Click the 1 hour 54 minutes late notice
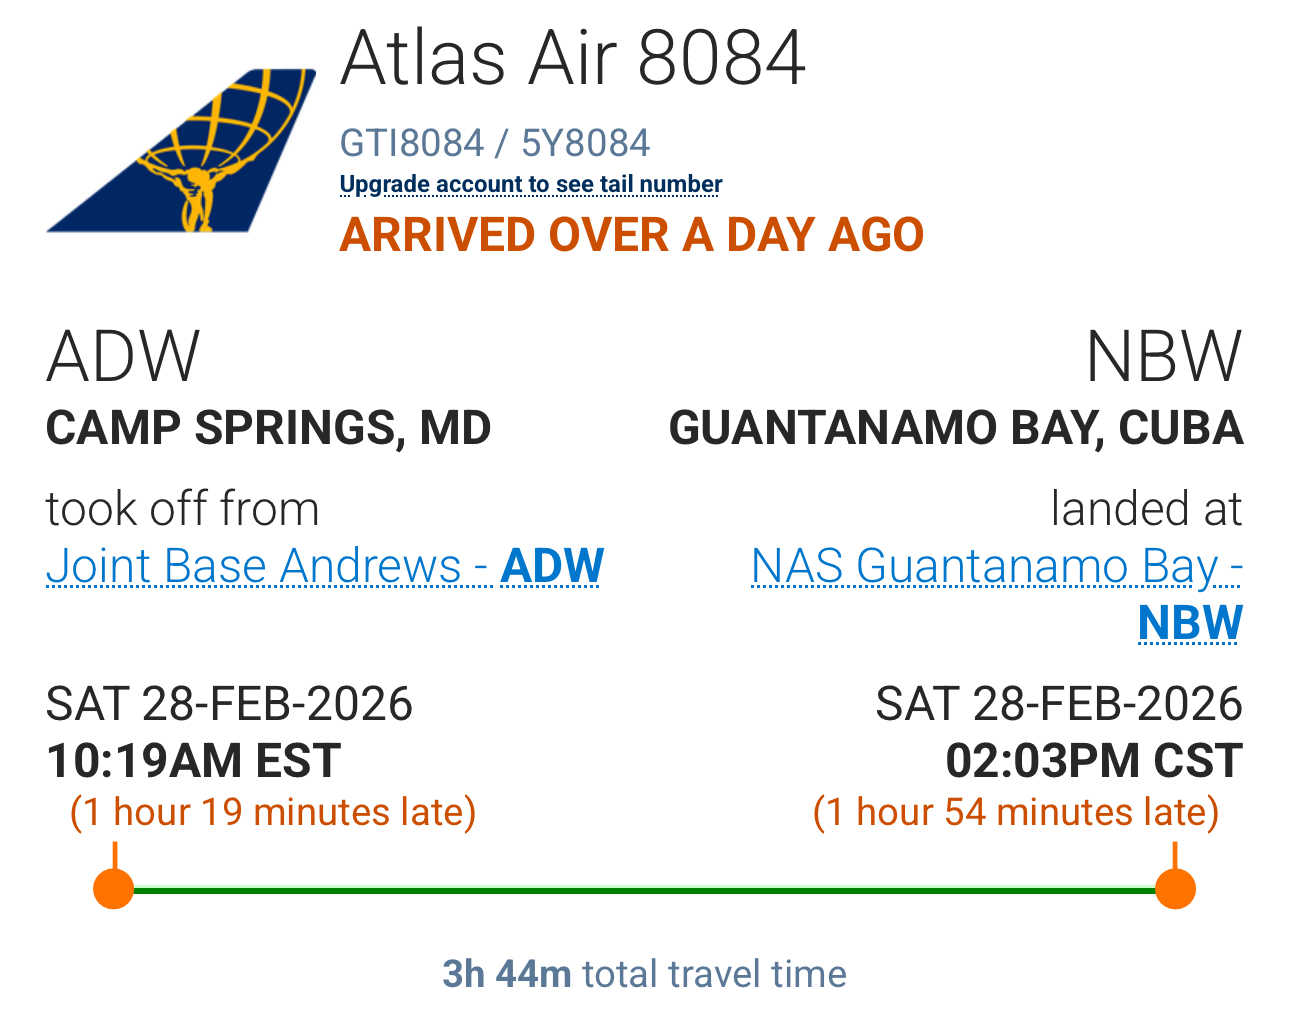Screen dimensions: 1290x1017 click(1016, 812)
